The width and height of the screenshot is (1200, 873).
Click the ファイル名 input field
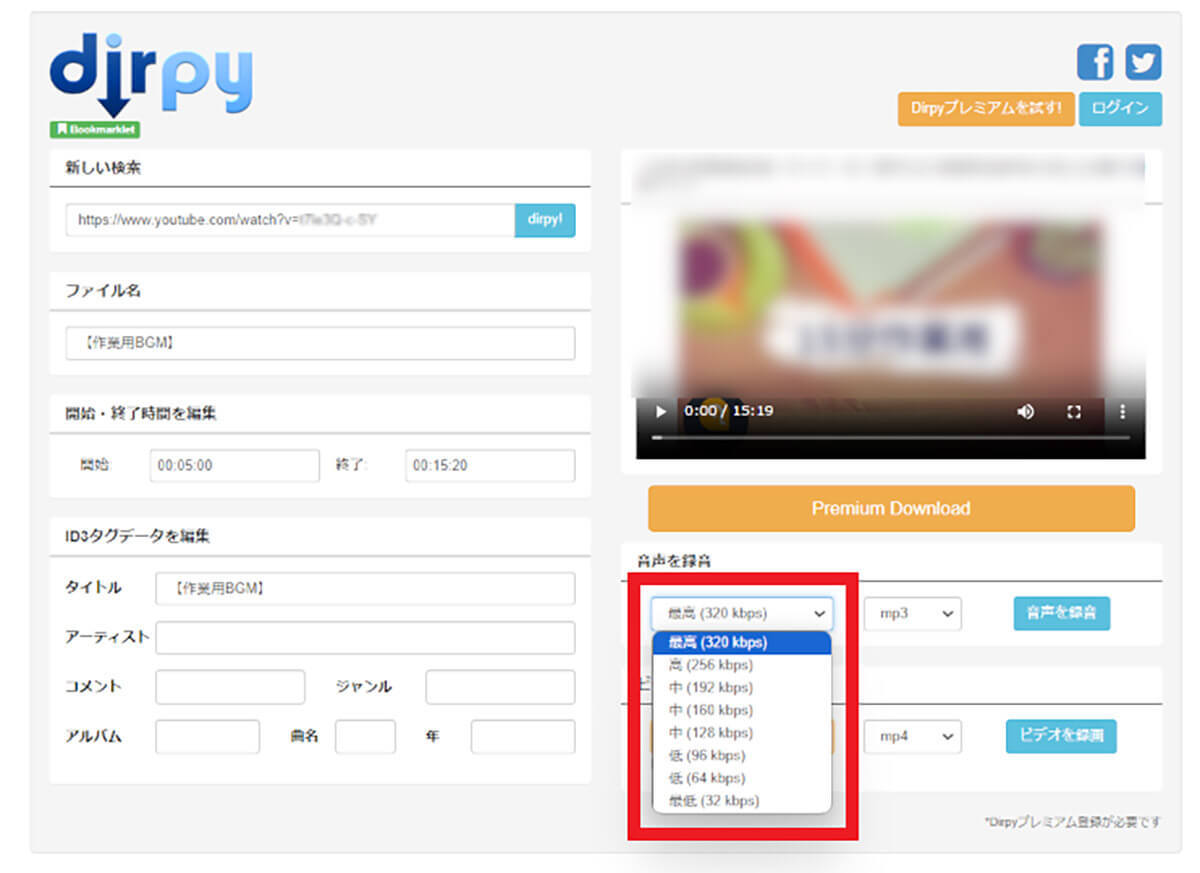[320, 343]
